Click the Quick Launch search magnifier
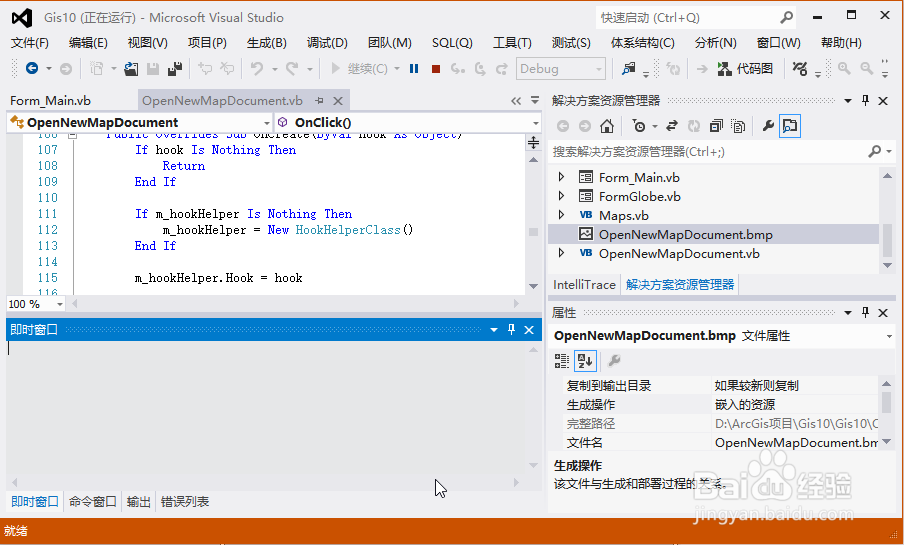The width and height of the screenshot is (904, 545). pos(786,18)
